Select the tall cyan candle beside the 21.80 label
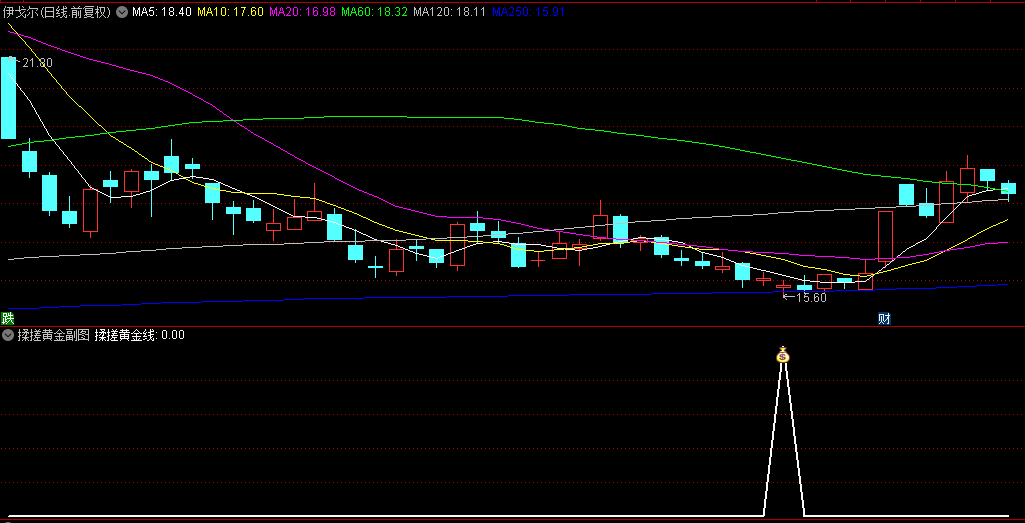The height and width of the screenshot is (523, 1025). tap(8, 98)
